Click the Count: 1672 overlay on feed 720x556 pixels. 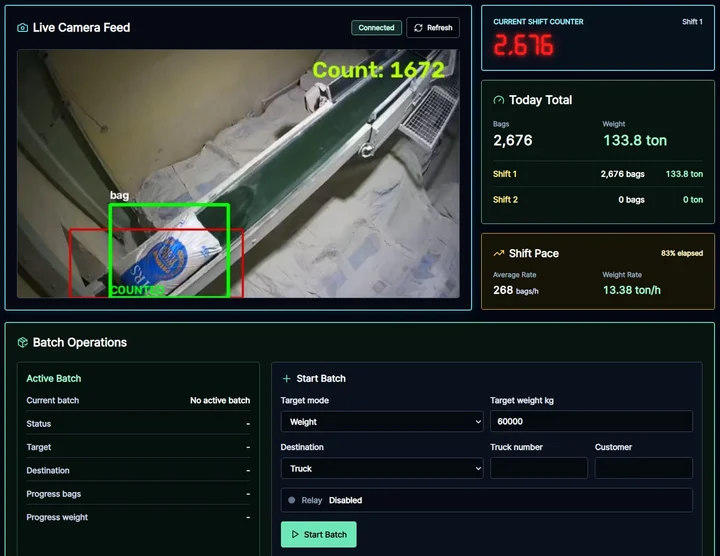tap(378, 70)
